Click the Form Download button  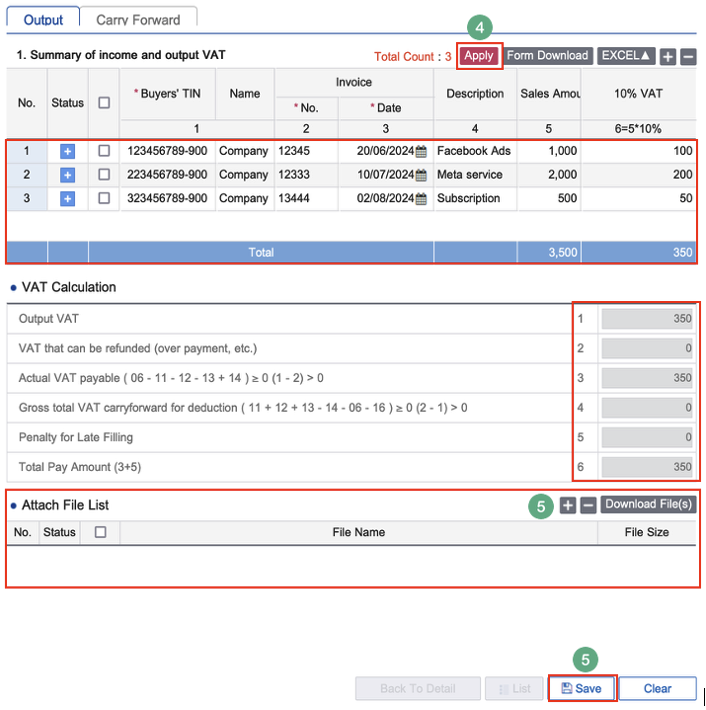(548, 56)
